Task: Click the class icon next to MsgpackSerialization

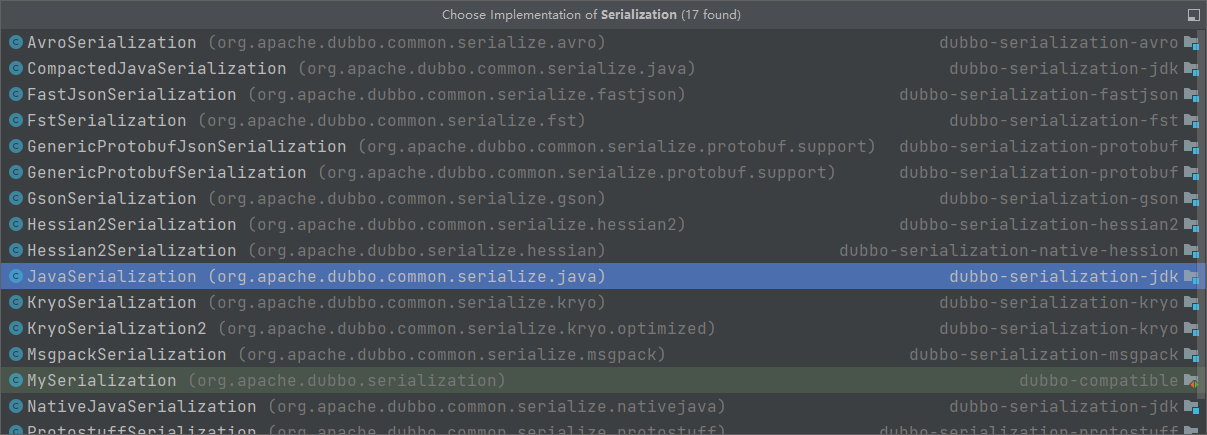Action: point(15,355)
